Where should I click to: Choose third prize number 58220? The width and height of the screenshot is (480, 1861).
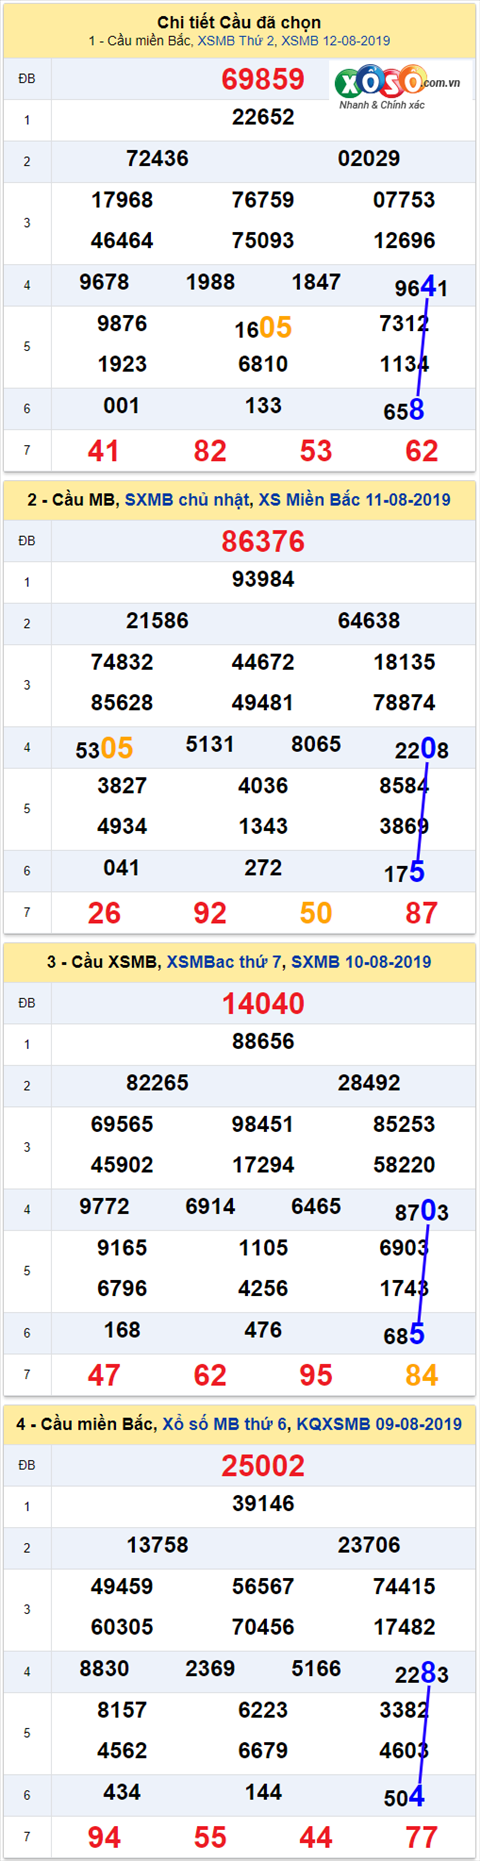404,1165
